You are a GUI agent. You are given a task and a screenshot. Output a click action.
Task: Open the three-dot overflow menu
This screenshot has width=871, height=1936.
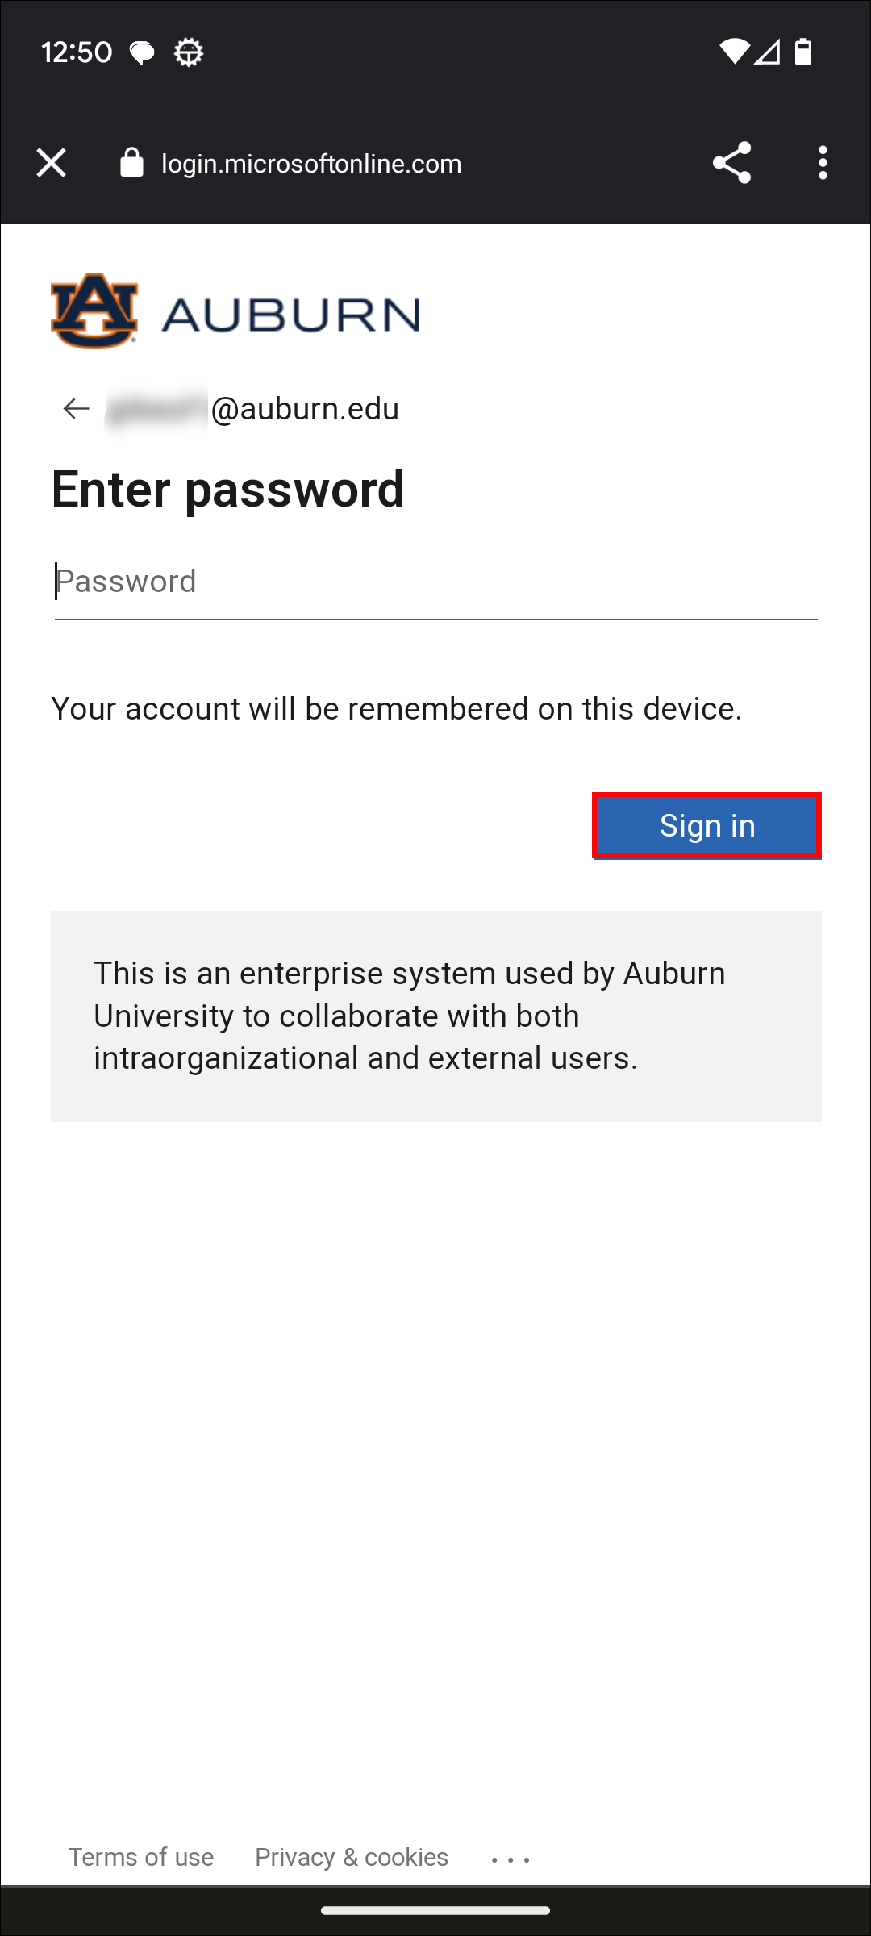click(822, 163)
